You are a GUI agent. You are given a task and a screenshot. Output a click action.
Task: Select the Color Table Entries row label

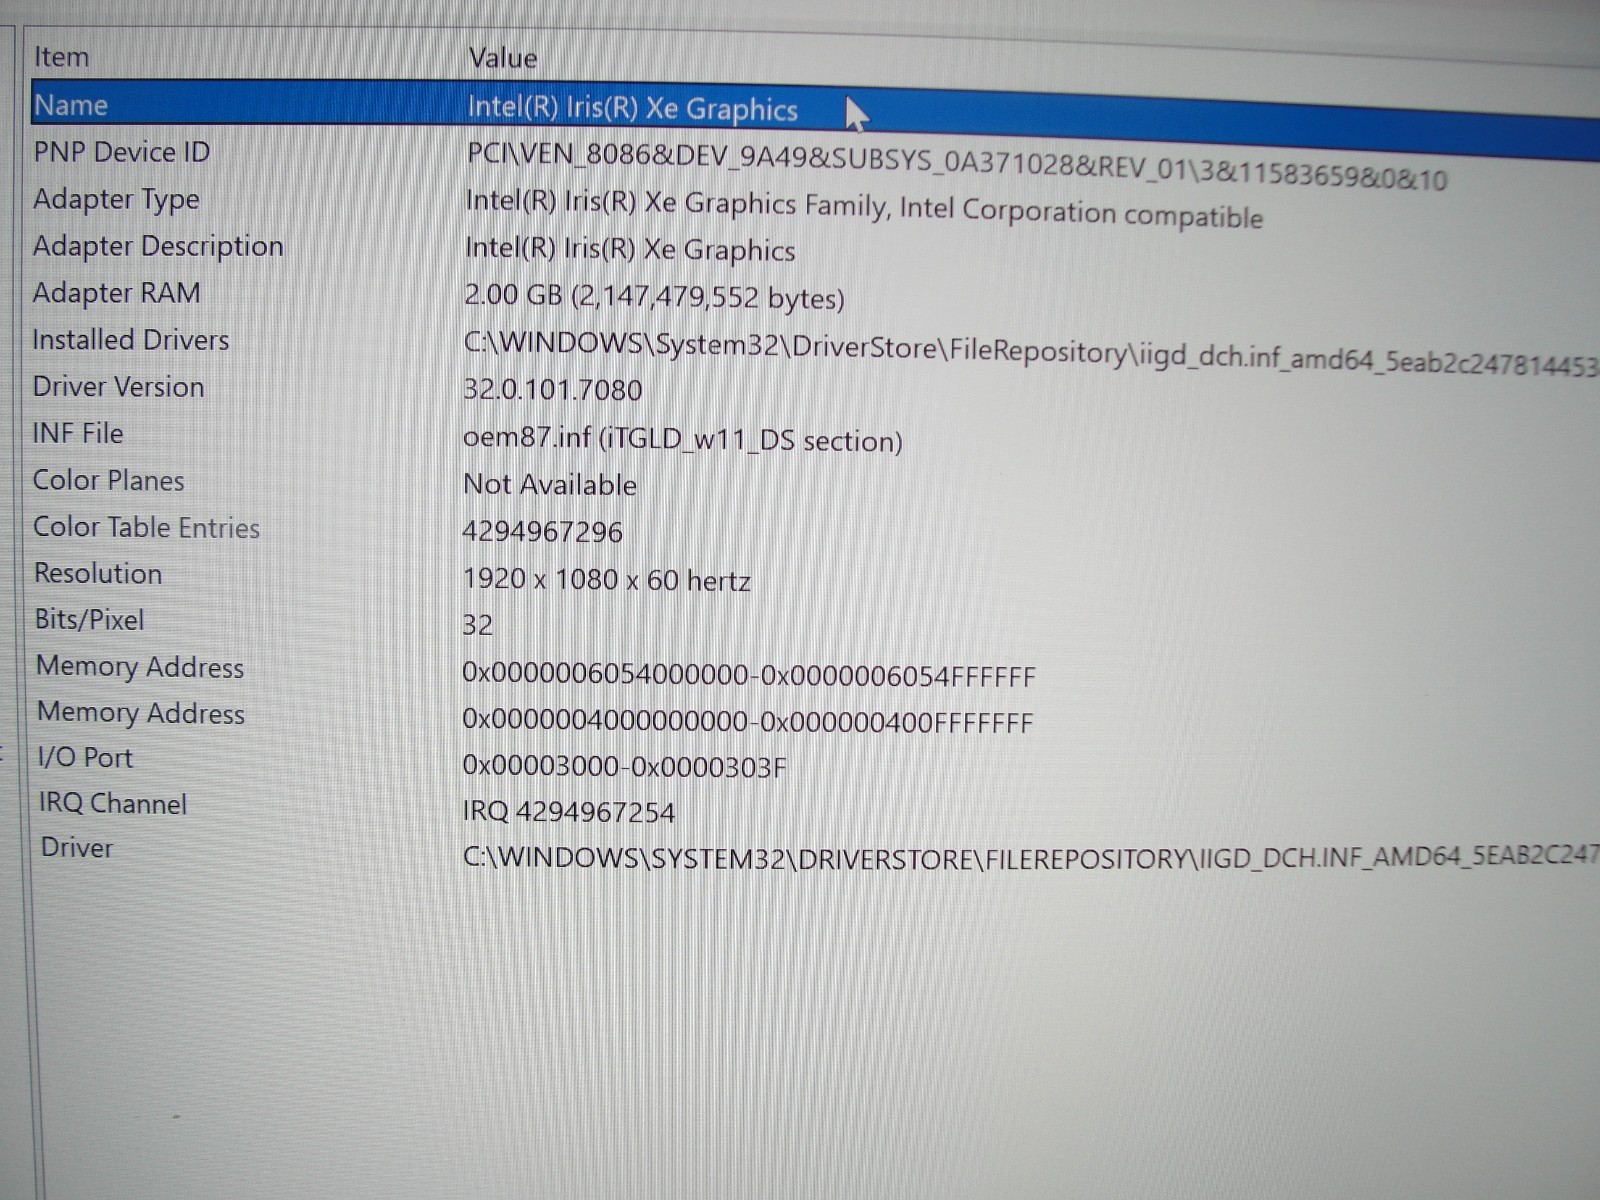pos(146,527)
